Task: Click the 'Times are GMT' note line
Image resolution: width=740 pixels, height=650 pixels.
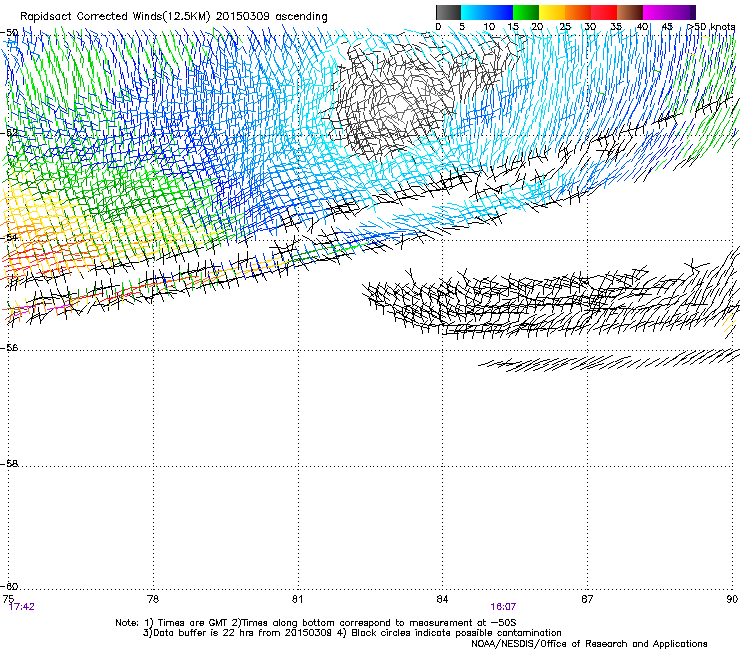Action: [316, 623]
